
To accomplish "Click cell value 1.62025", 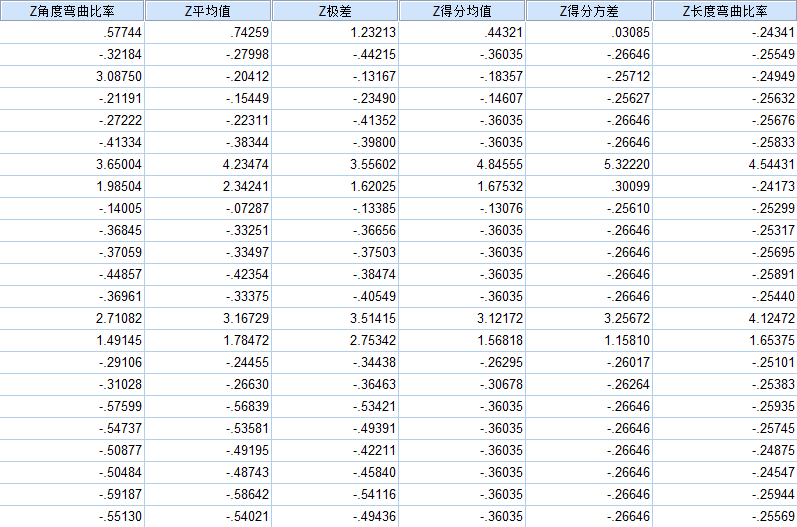I will pos(373,187).
